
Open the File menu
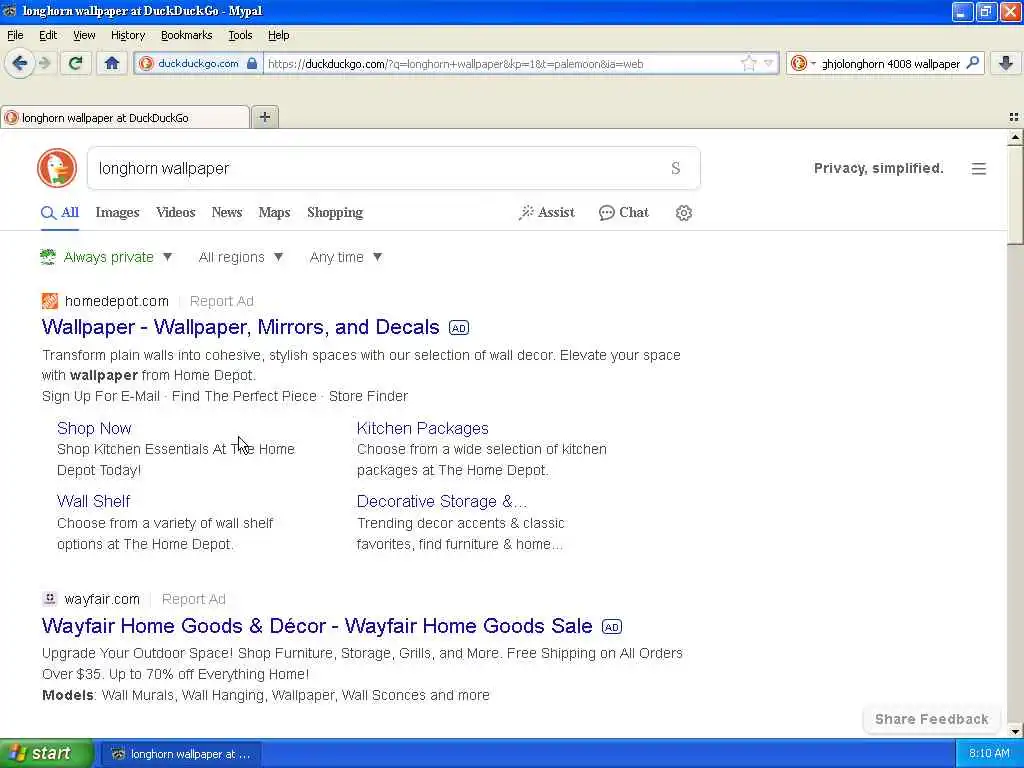pyautogui.click(x=15, y=35)
